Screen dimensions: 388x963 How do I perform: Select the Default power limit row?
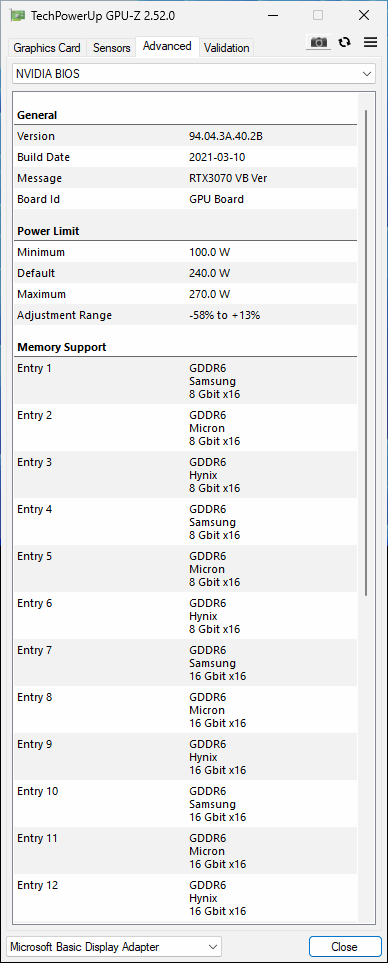[185, 273]
